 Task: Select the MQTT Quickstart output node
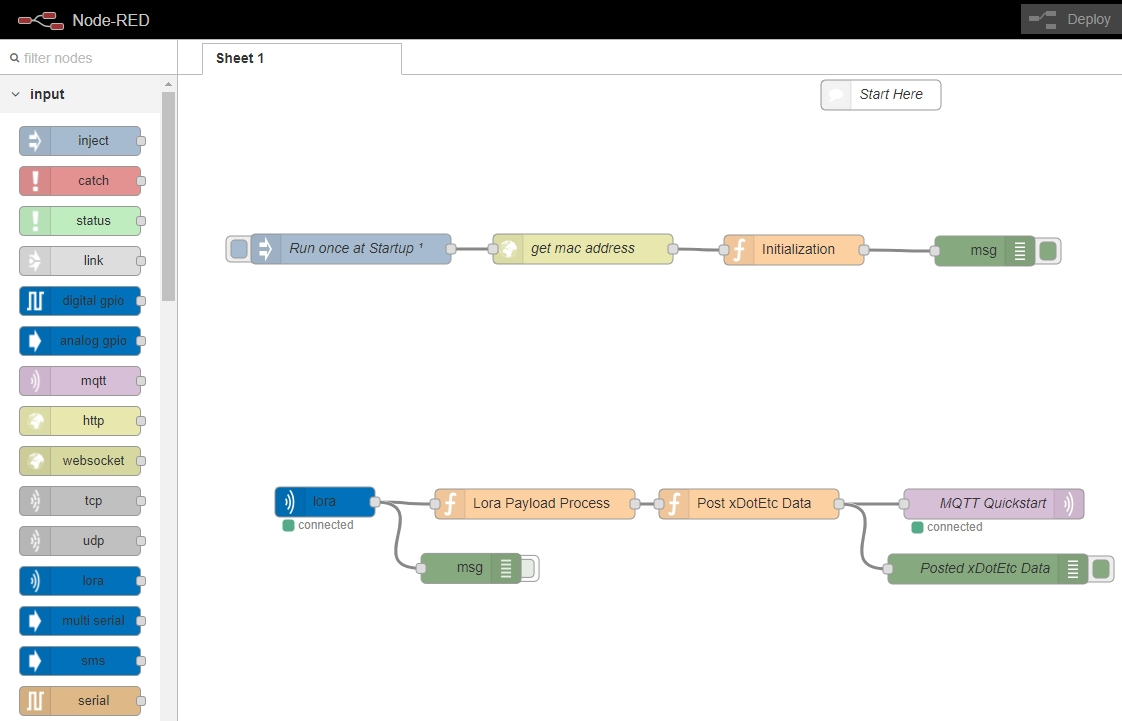point(994,504)
